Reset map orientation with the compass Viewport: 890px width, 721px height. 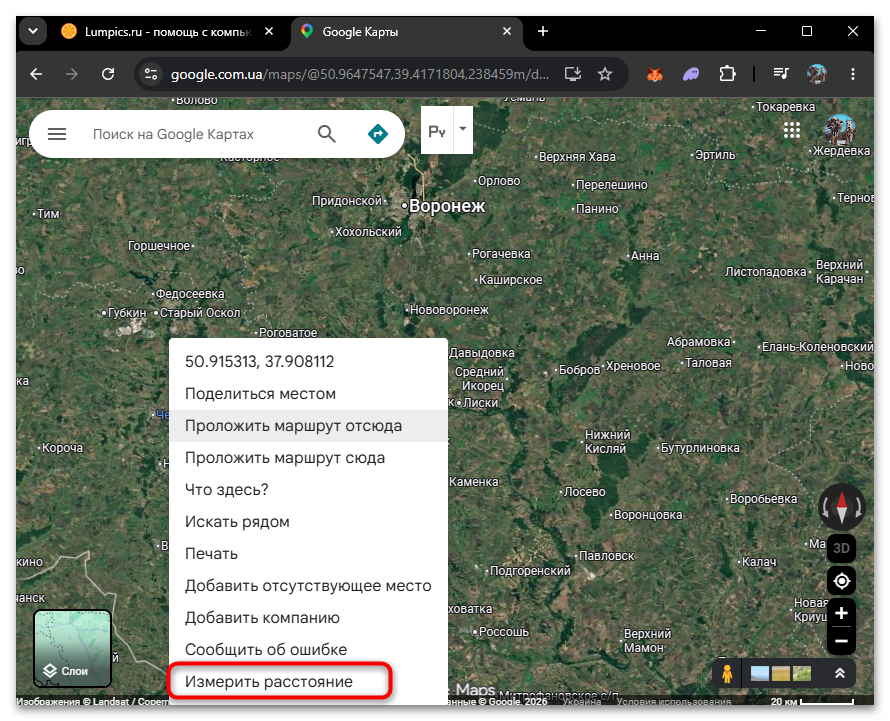pos(842,507)
